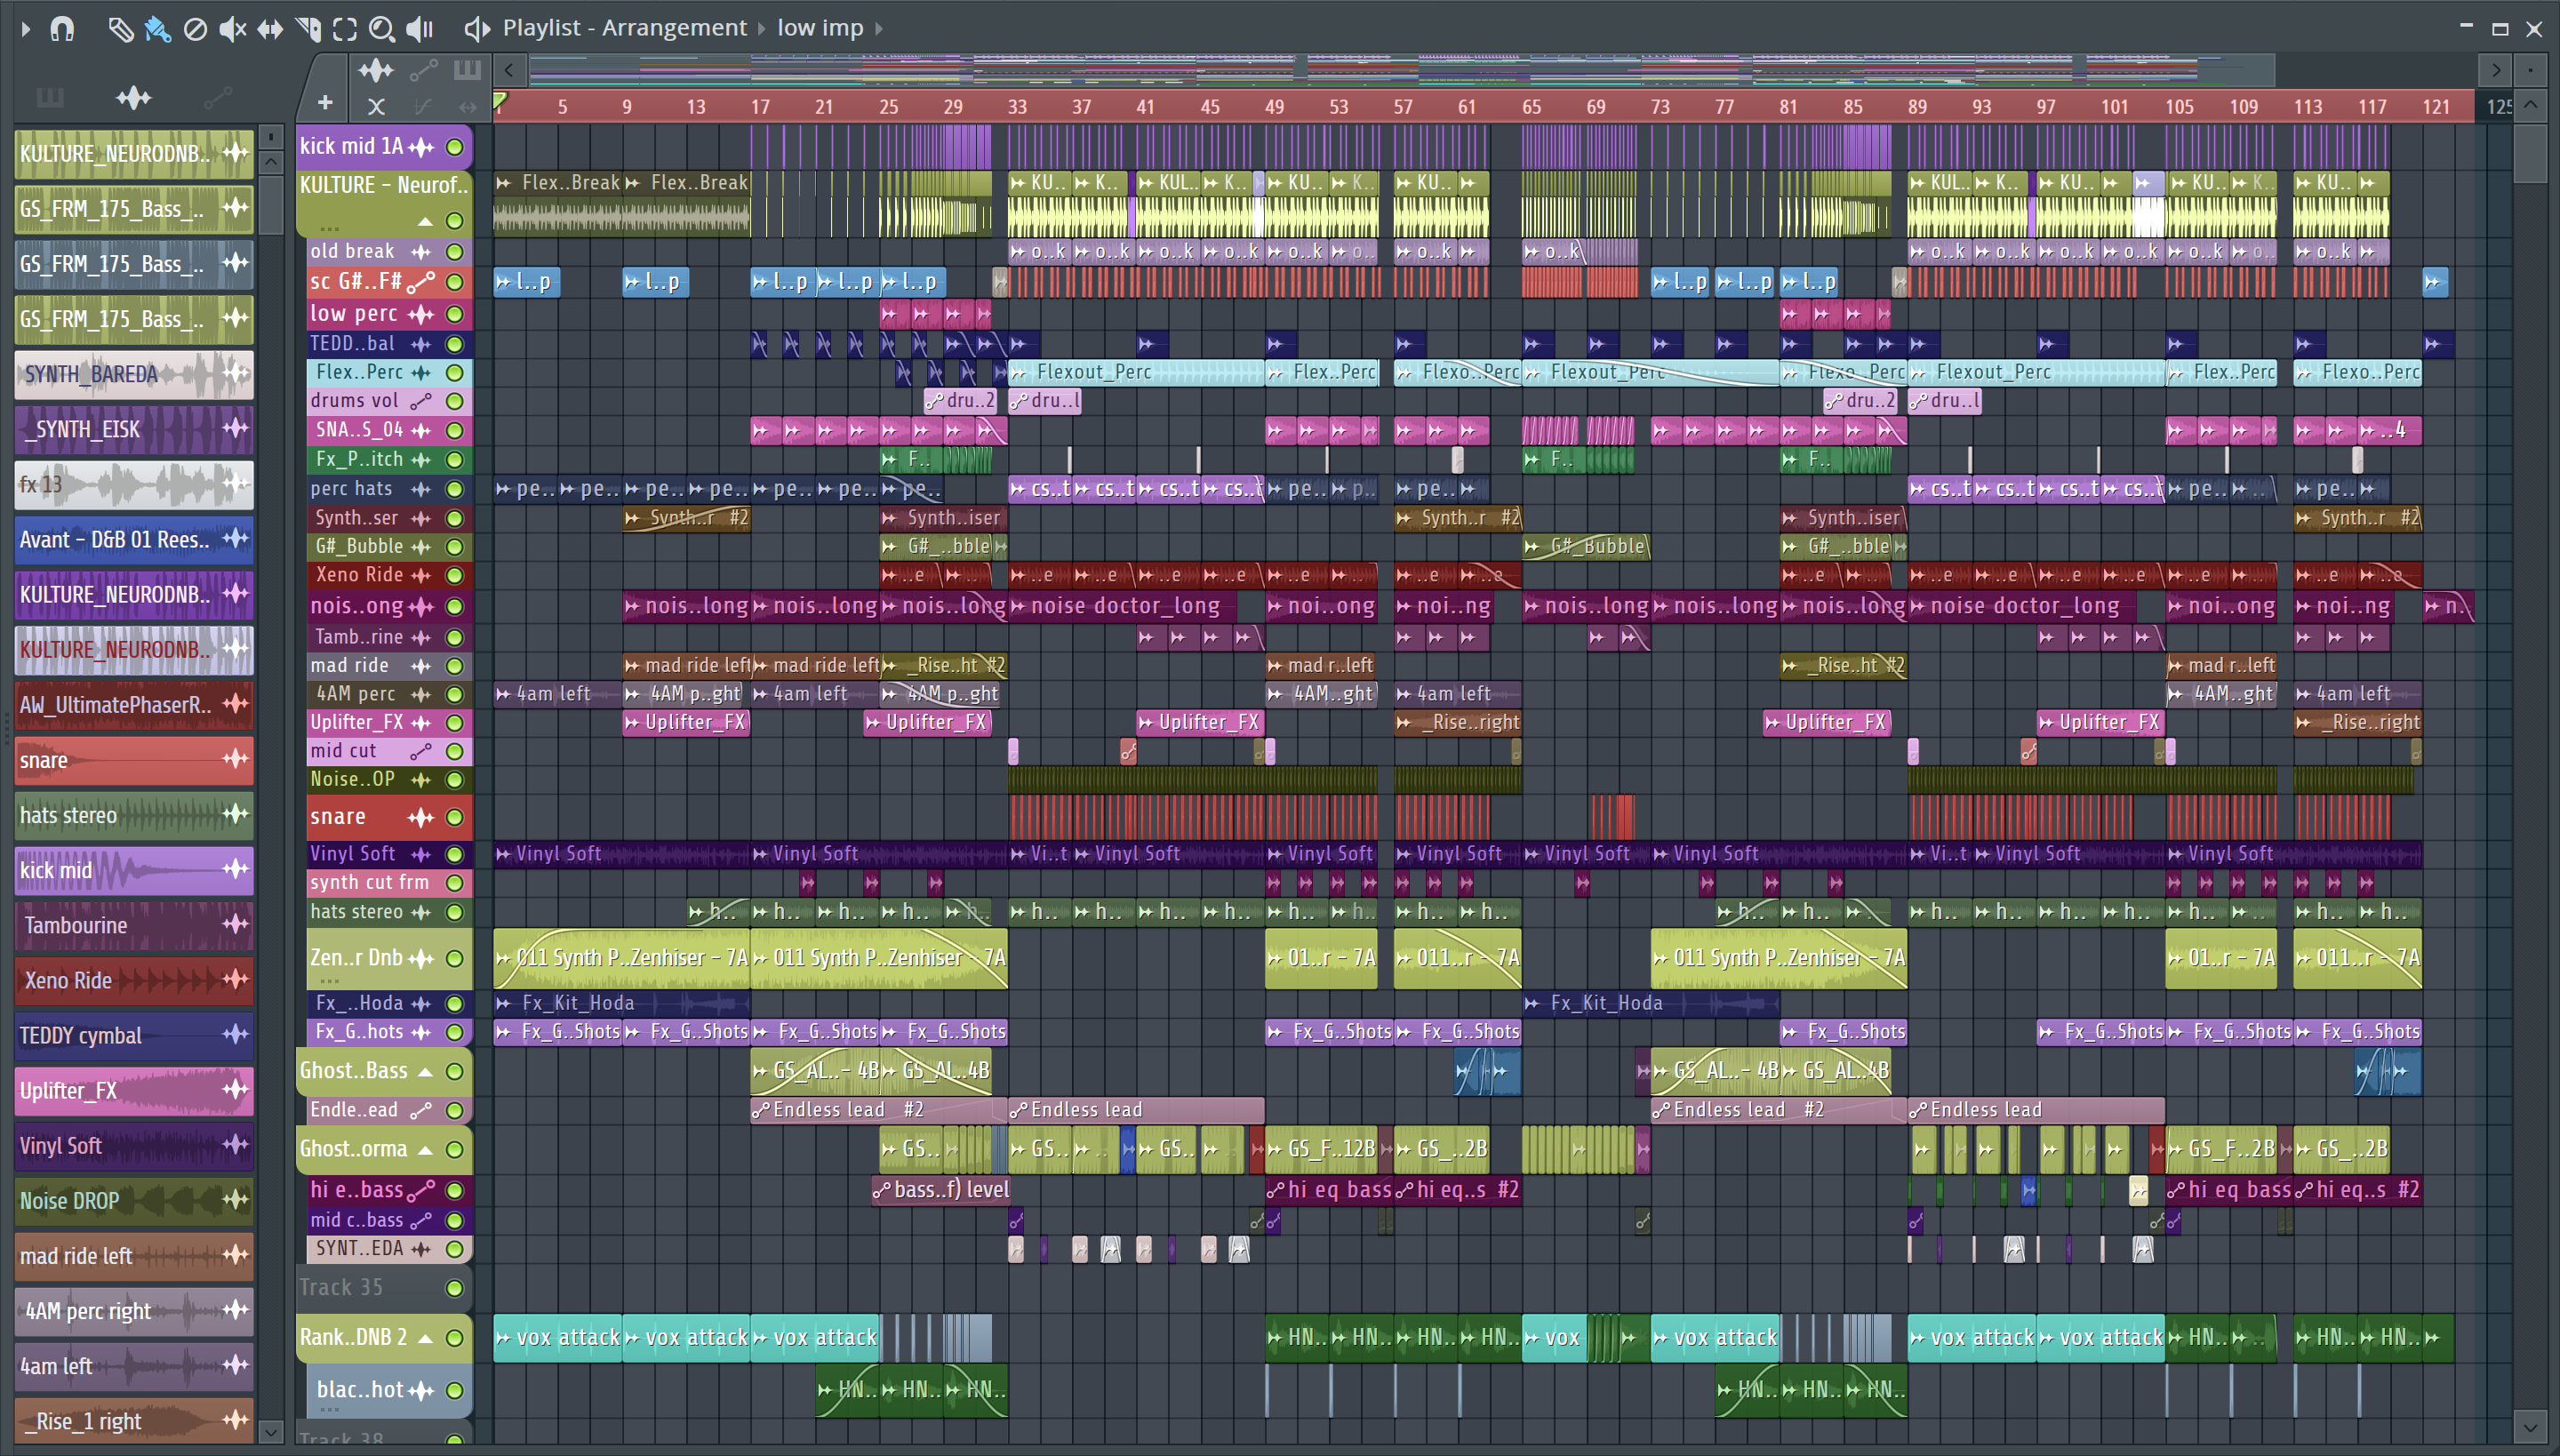Screen dimensions: 2560x1456
Task: Select the Draw pencil tool
Action: [x=121, y=29]
